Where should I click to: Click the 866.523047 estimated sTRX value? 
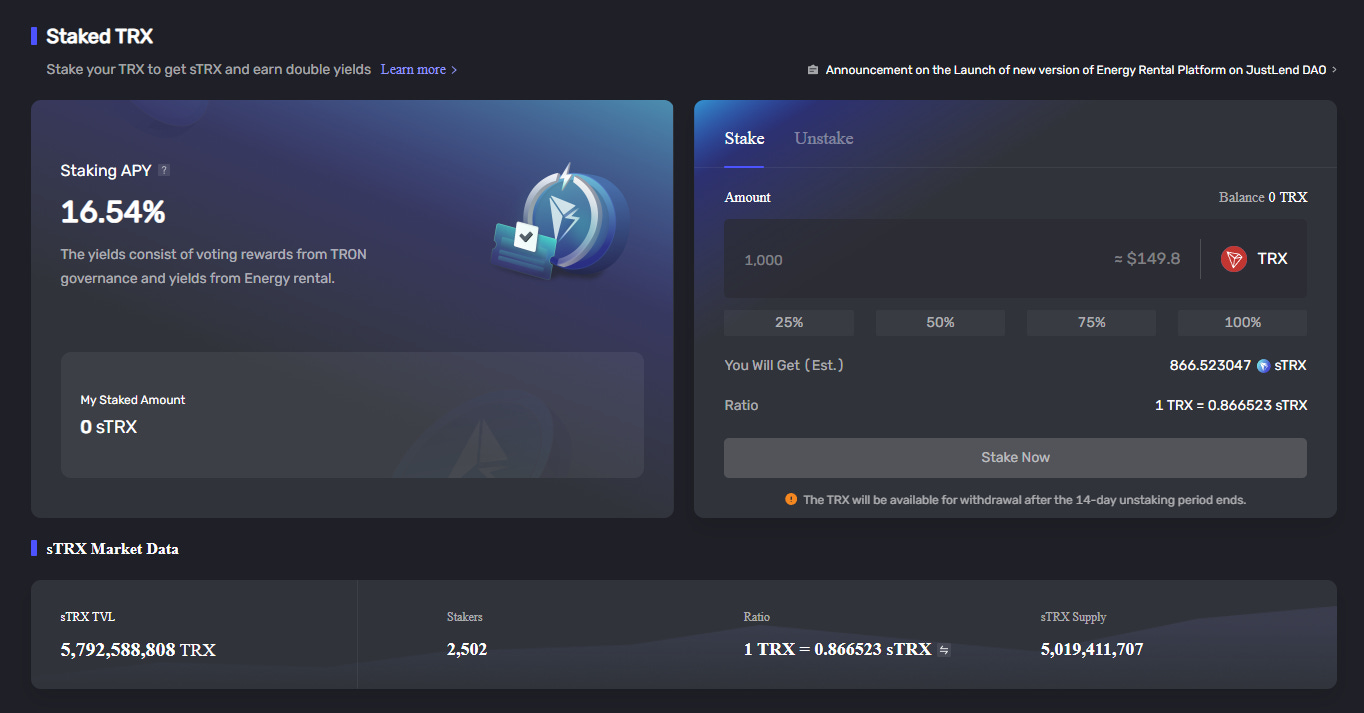1210,365
